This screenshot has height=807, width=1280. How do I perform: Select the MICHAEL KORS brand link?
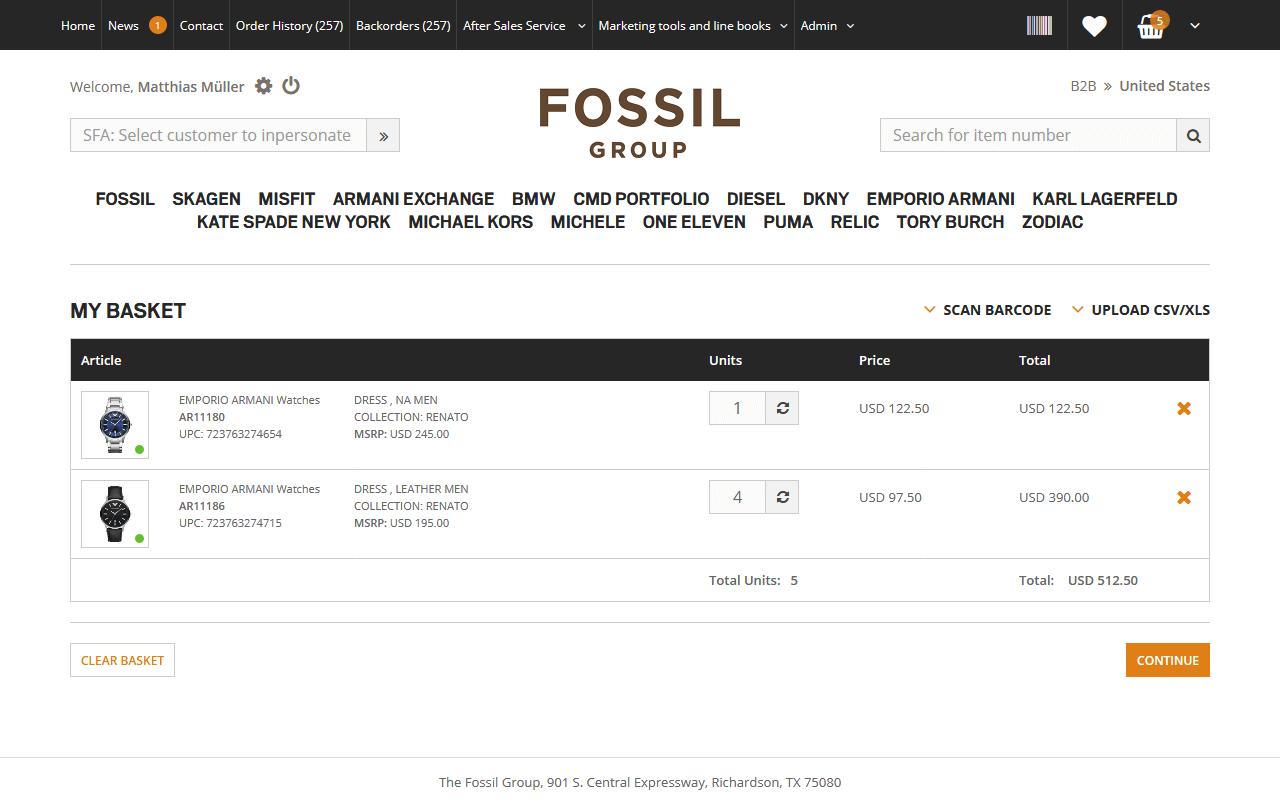tap(470, 222)
